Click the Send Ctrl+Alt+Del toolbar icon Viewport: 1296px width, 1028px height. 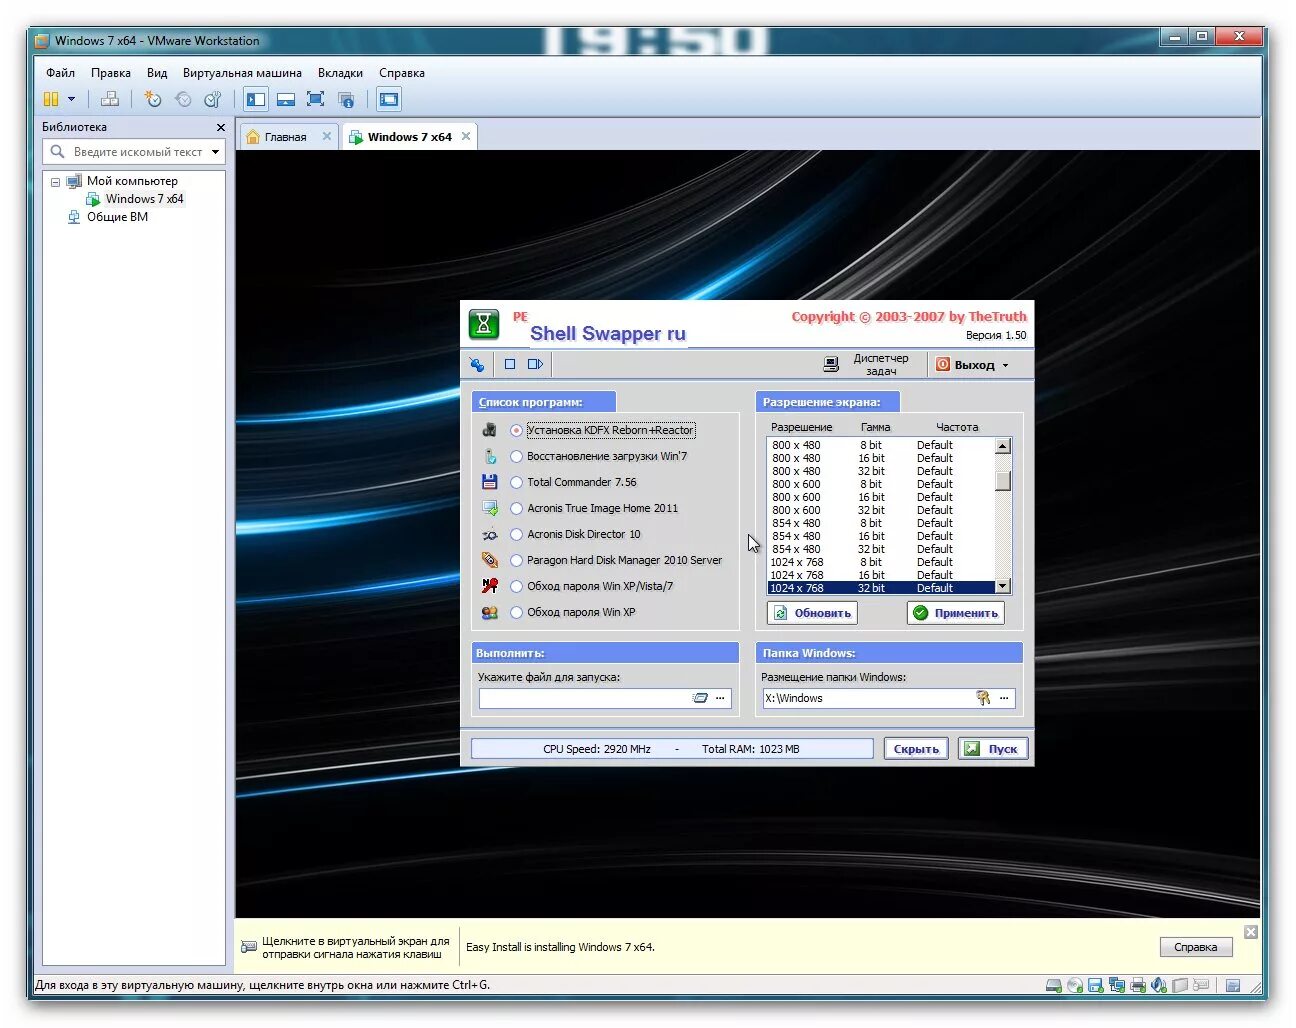(110, 99)
